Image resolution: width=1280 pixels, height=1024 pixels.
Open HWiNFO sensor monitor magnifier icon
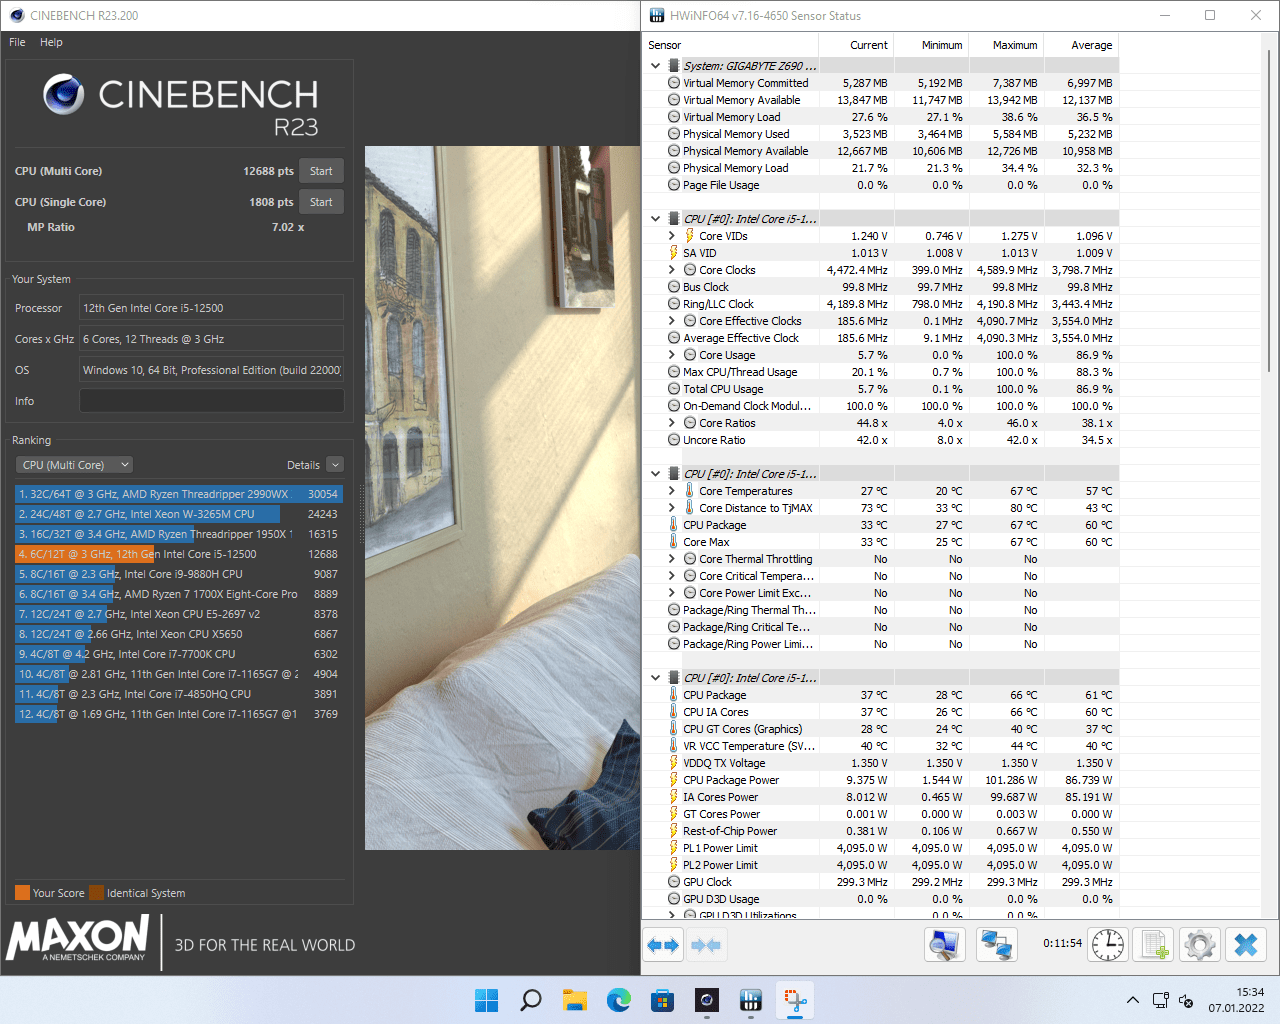point(944,945)
